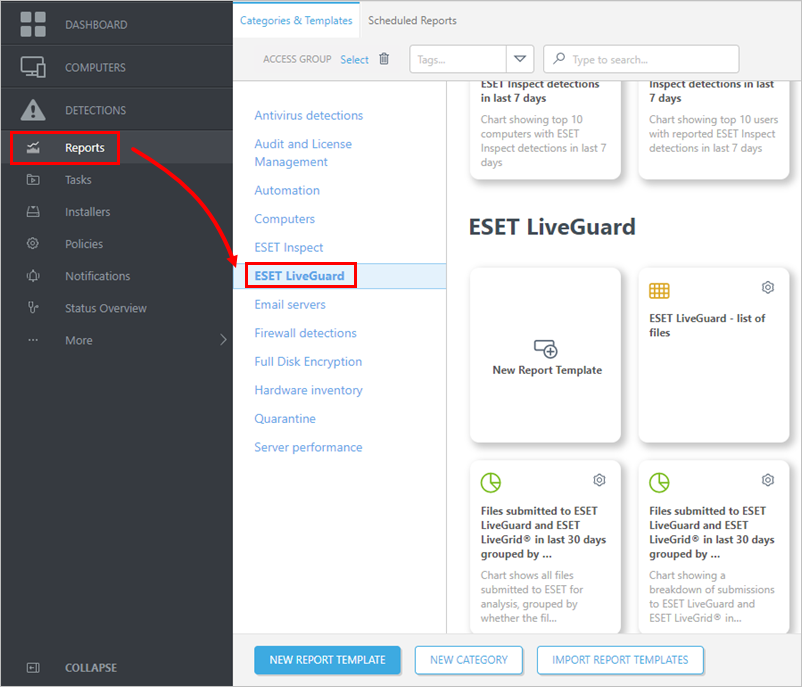Screen dimensions: 802x687
Task: Select ESET LiveGuard category
Action: pos(299,276)
